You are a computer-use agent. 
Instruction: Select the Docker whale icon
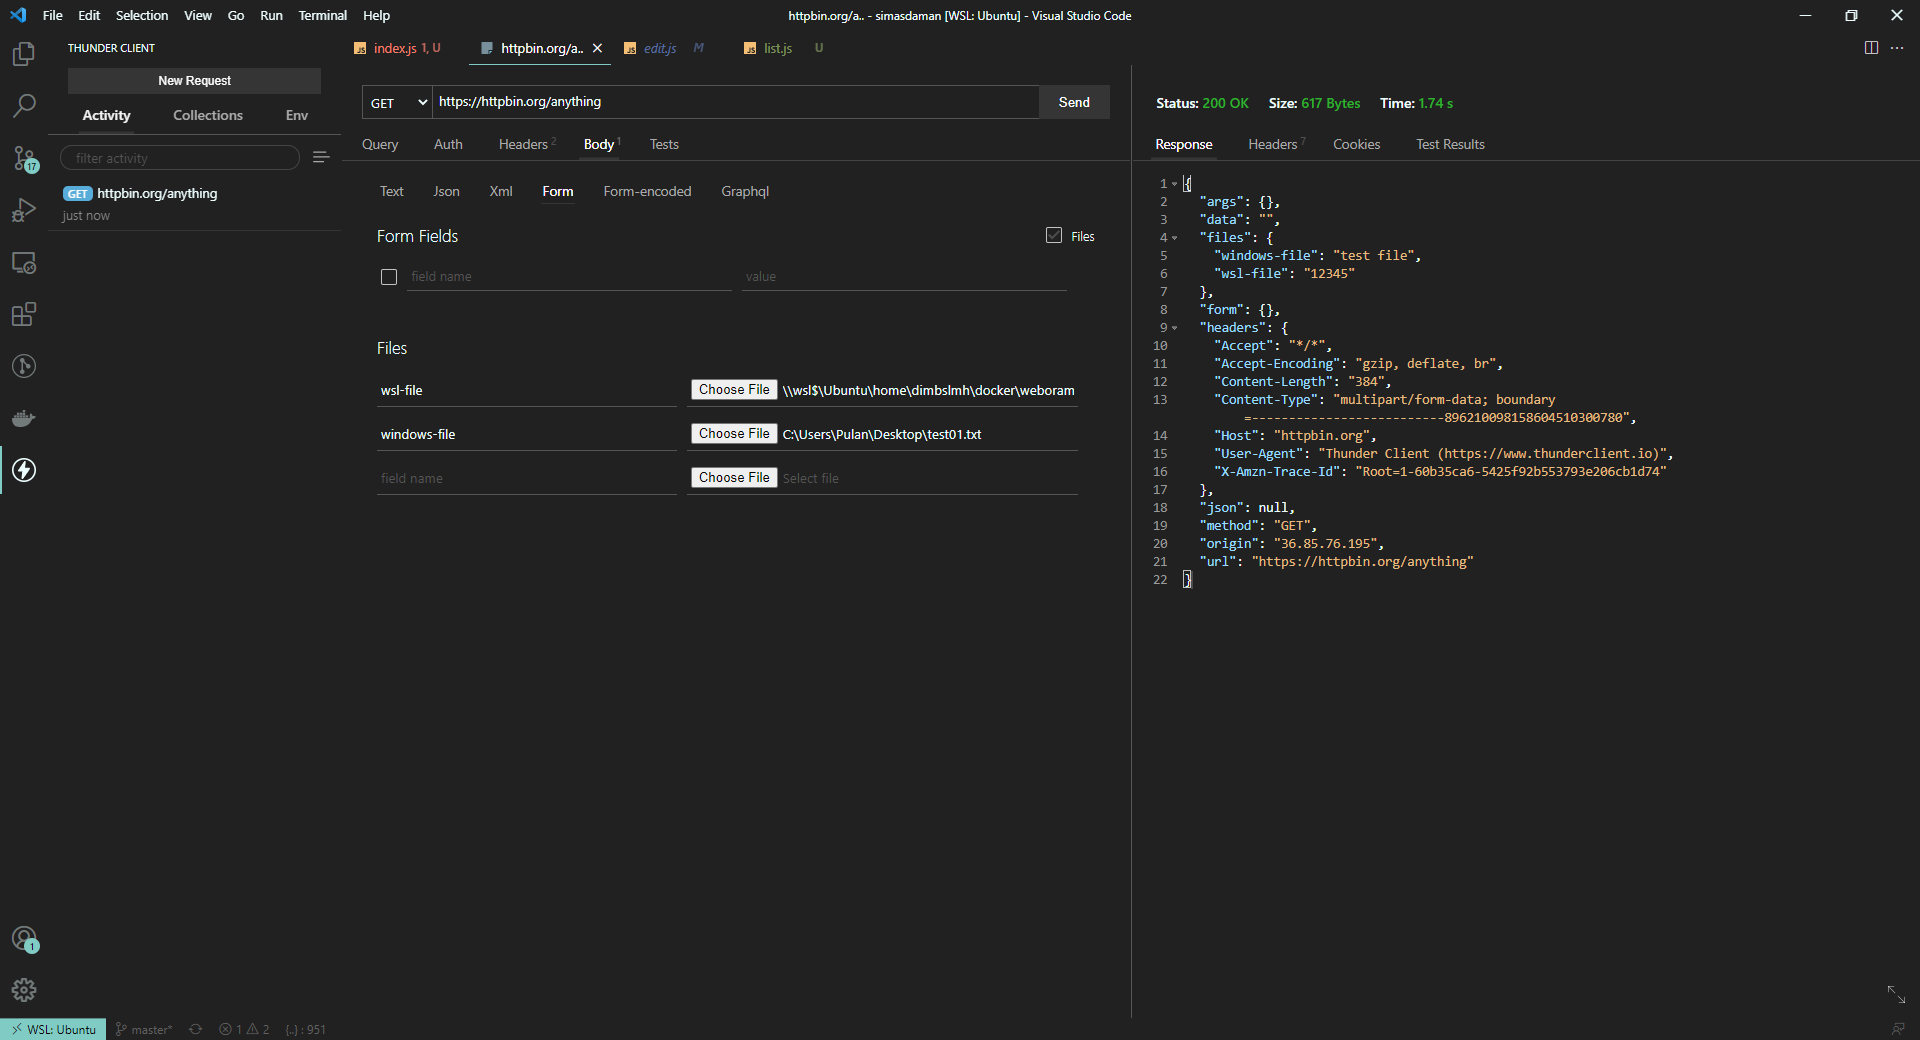pos(23,419)
